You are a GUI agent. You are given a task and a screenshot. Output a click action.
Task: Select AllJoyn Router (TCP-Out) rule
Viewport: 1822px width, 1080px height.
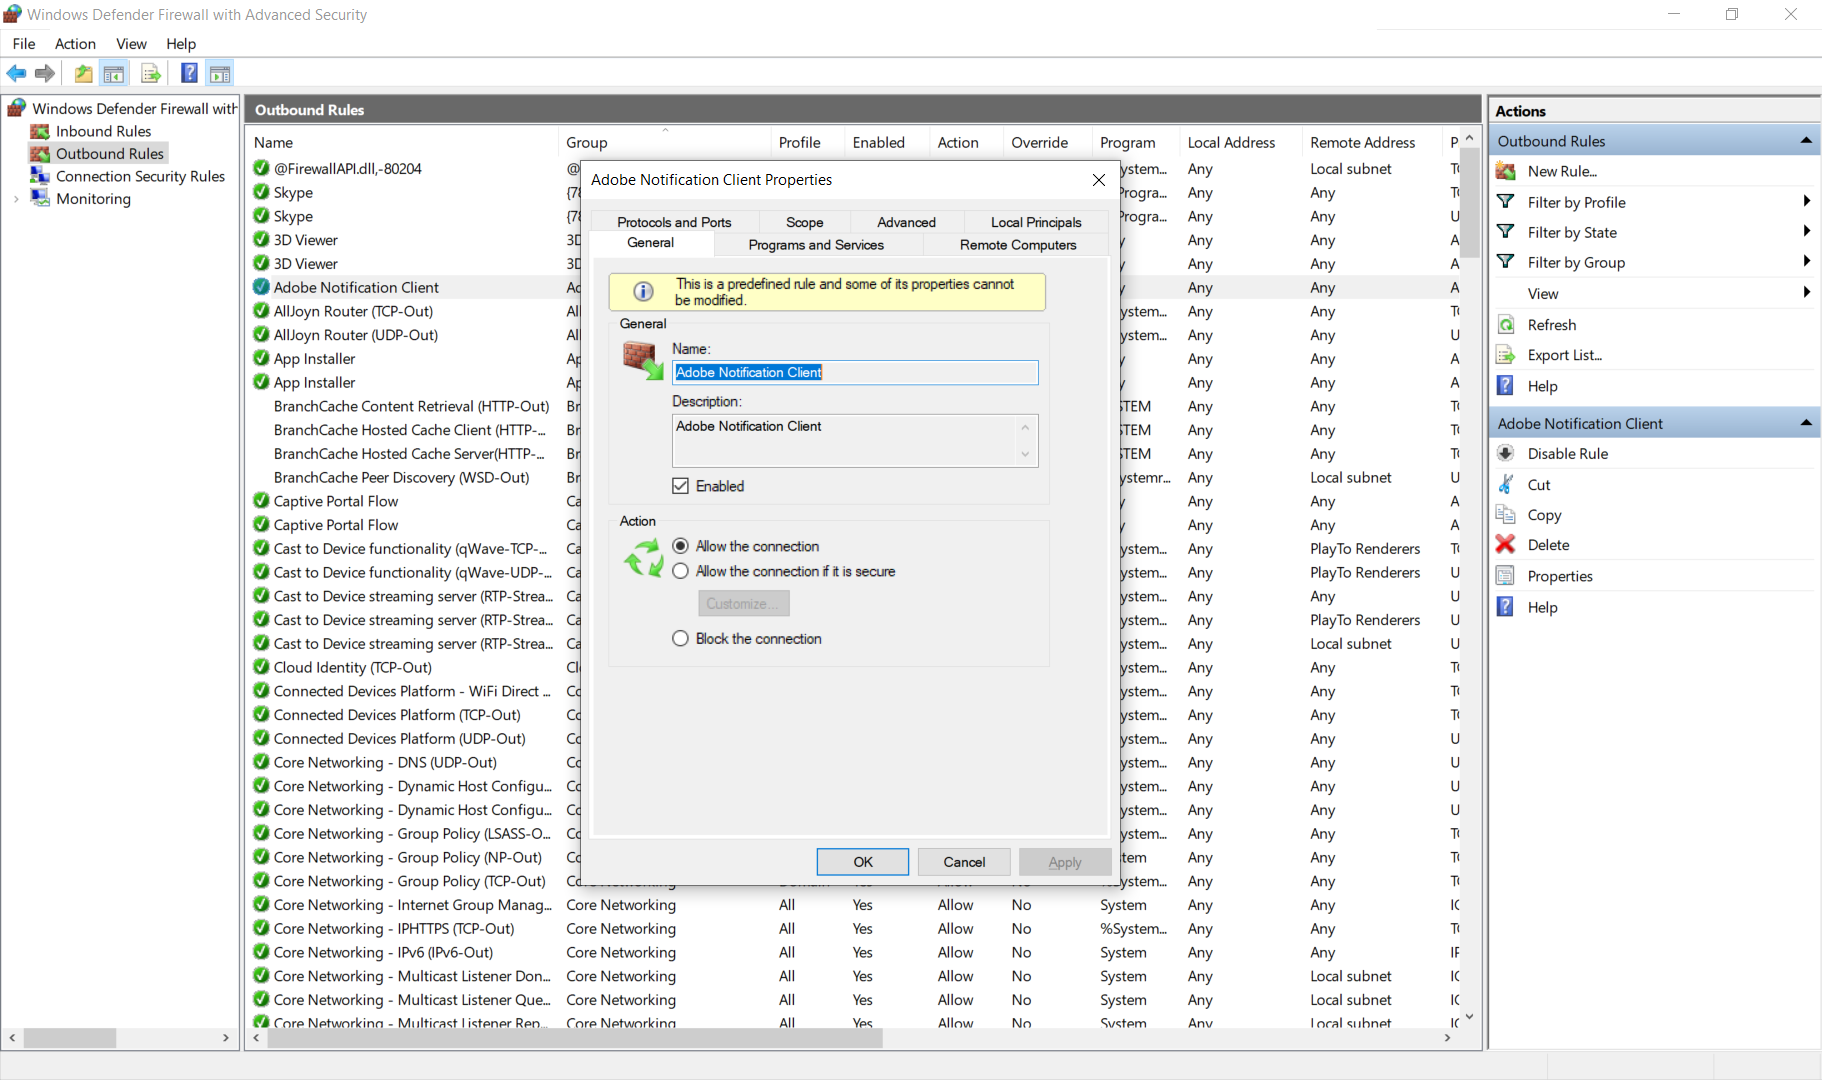point(353,311)
